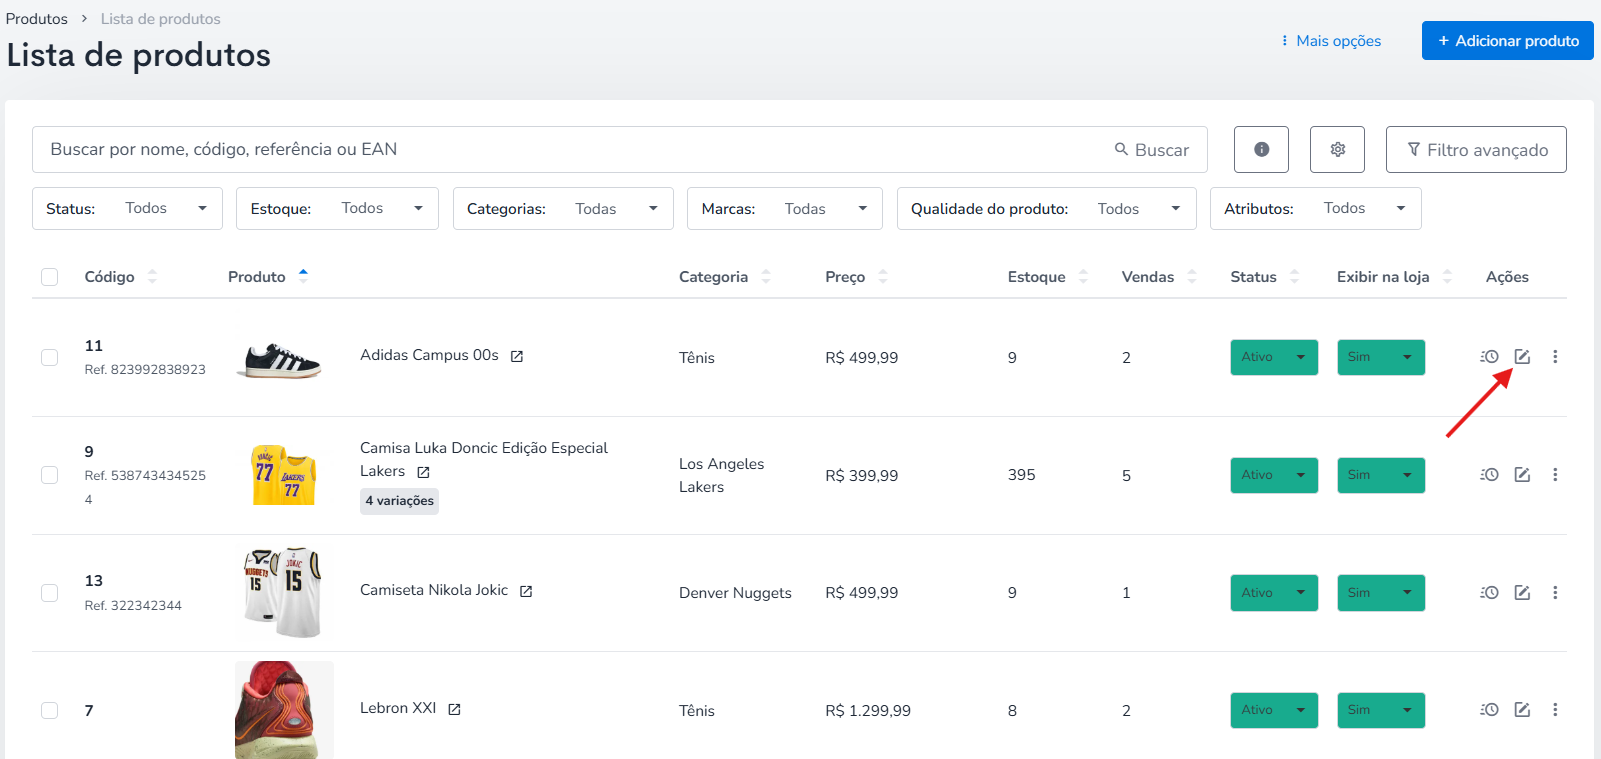Open more actions for Adidas Campus 00s
1601x759 pixels.
1555,357
